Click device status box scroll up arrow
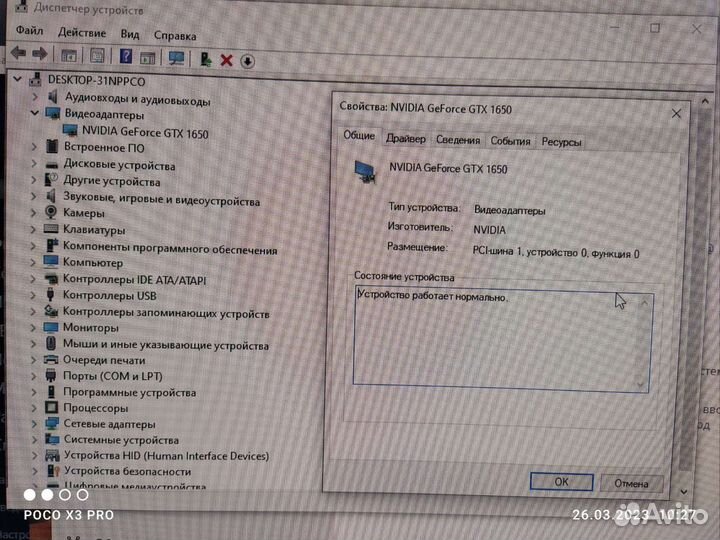 [x=644, y=303]
